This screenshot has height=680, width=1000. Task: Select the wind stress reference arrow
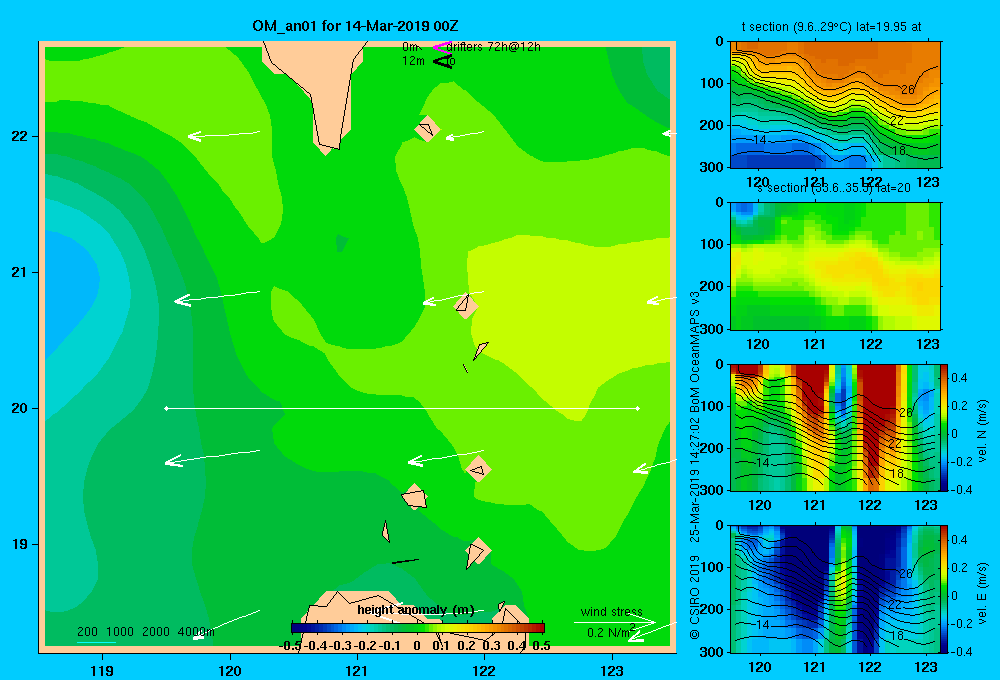click(x=615, y=622)
